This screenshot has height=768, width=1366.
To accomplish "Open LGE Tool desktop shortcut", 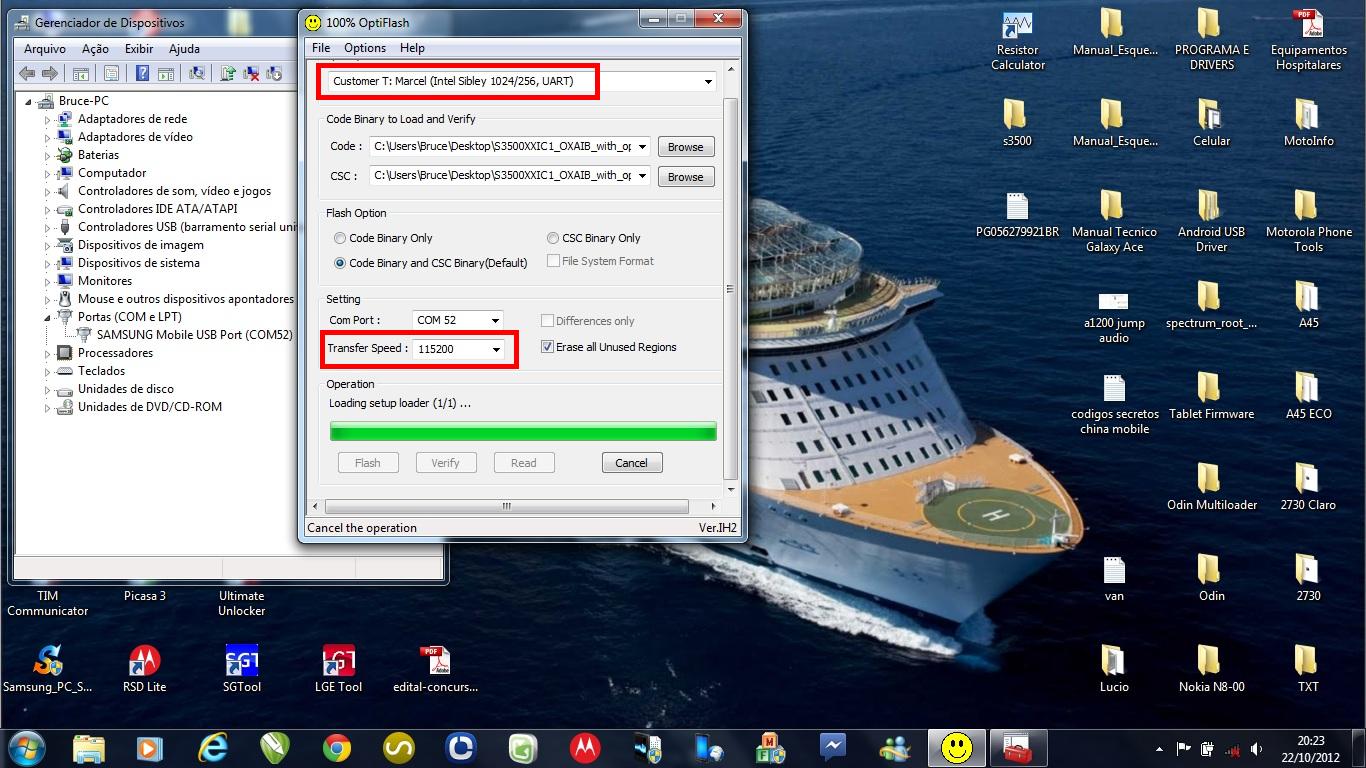I will [x=339, y=669].
